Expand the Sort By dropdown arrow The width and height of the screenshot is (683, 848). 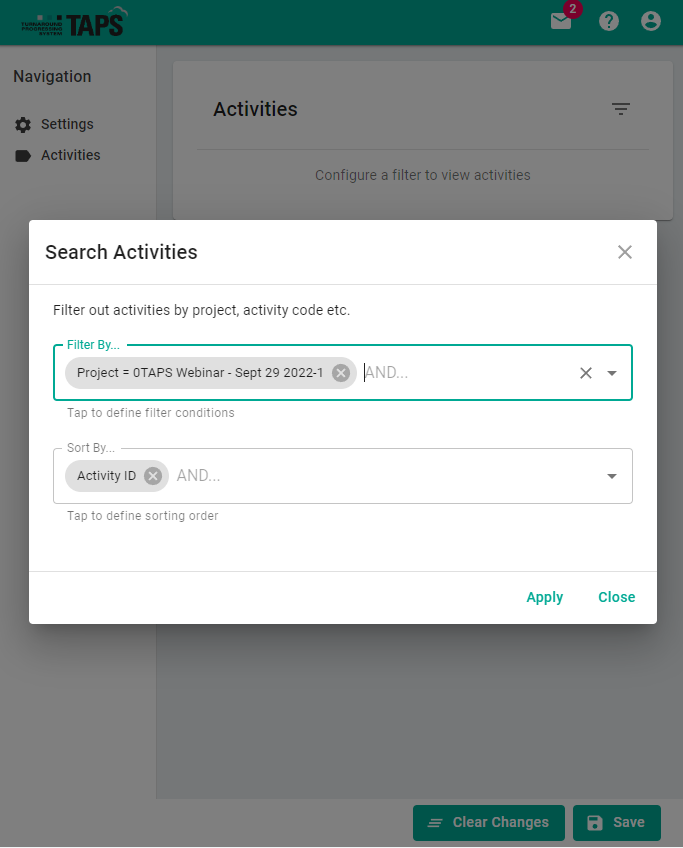click(x=612, y=476)
